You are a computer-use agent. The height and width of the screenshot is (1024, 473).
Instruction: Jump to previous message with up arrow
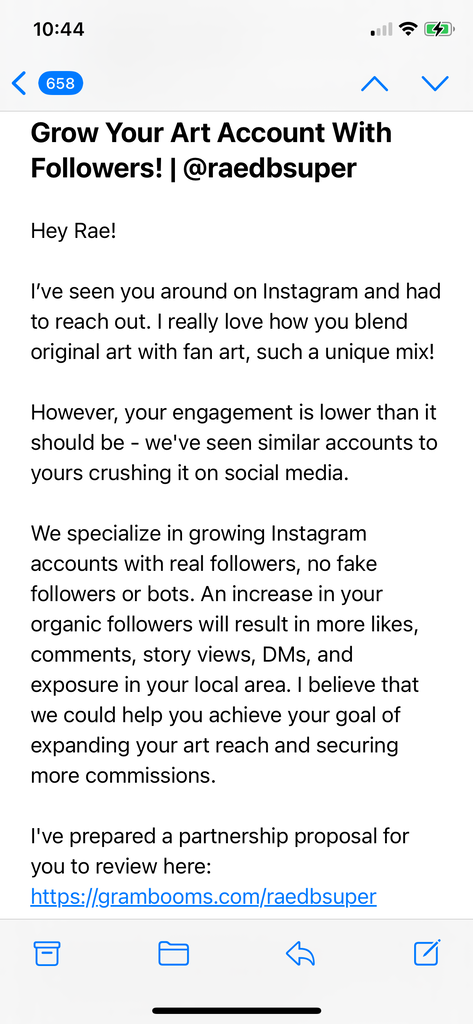375,84
